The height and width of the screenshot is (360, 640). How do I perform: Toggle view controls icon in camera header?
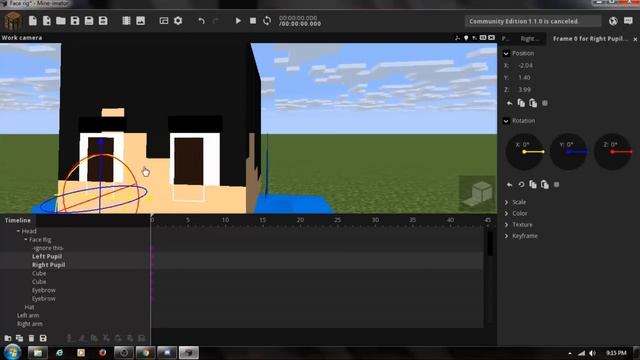pos(457,38)
